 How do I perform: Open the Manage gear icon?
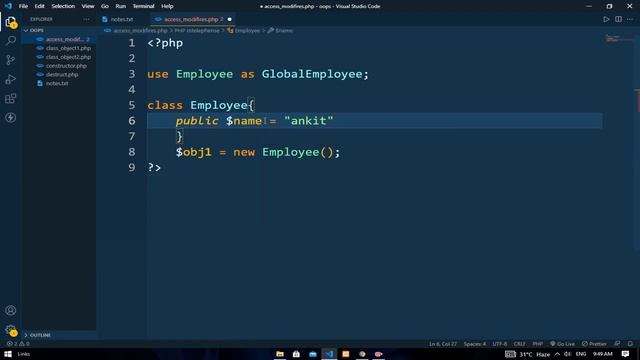[x=11, y=330]
